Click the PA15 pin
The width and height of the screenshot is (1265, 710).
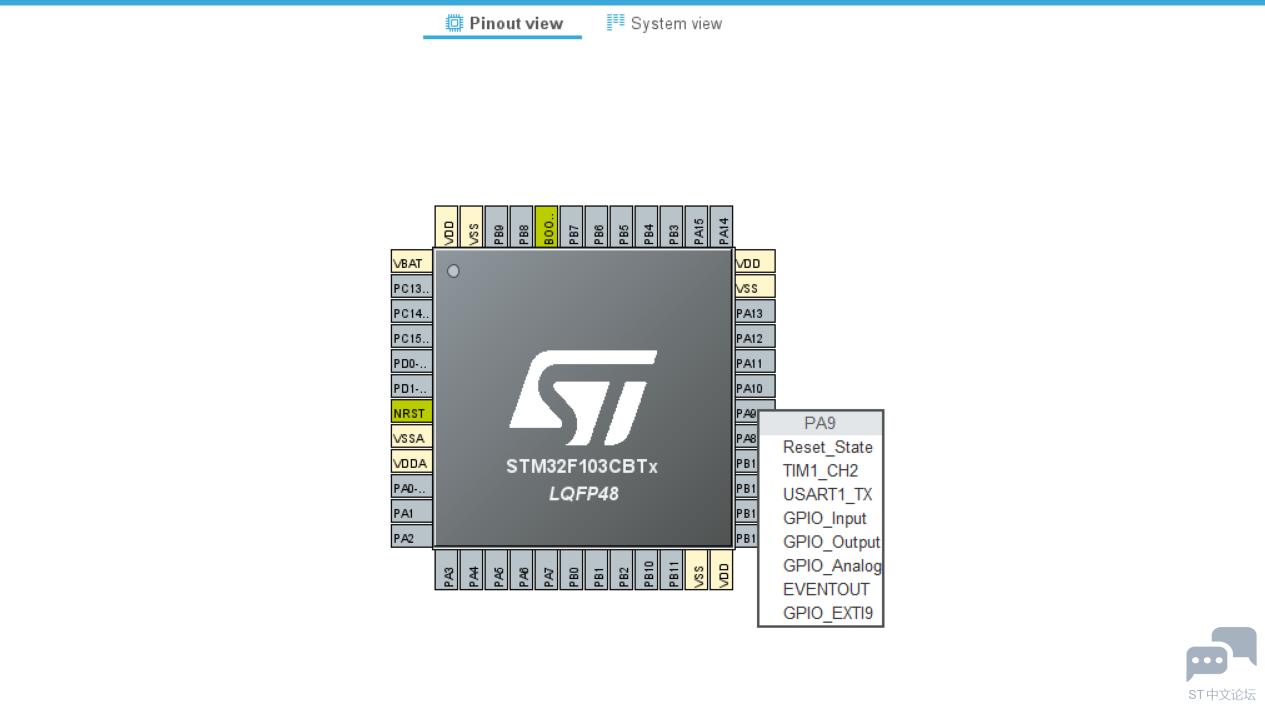click(x=697, y=227)
